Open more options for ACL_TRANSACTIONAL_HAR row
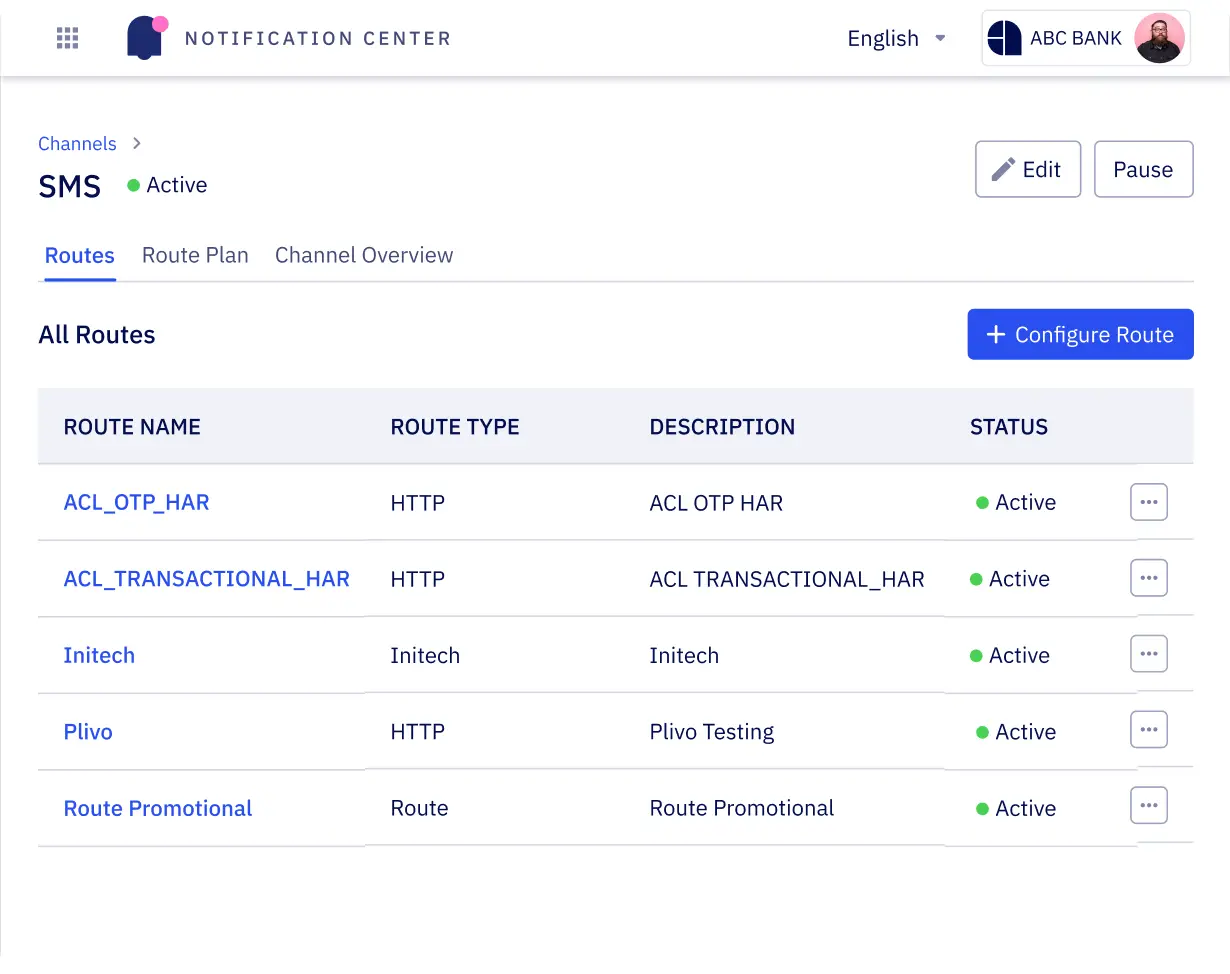The width and height of the screenshot is (1230, 974). (x=1149, y=578)
